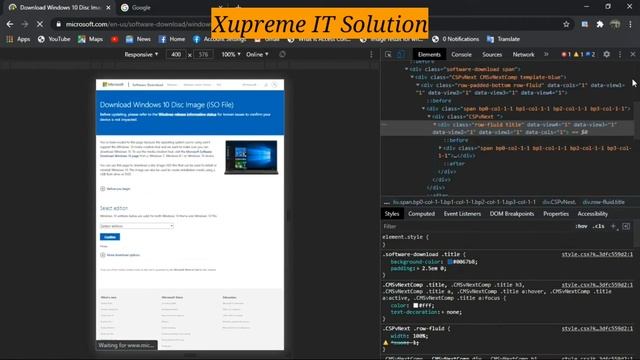Open the Chrome three-dot menu
640x360 pixels.
(x=630, y=24)
